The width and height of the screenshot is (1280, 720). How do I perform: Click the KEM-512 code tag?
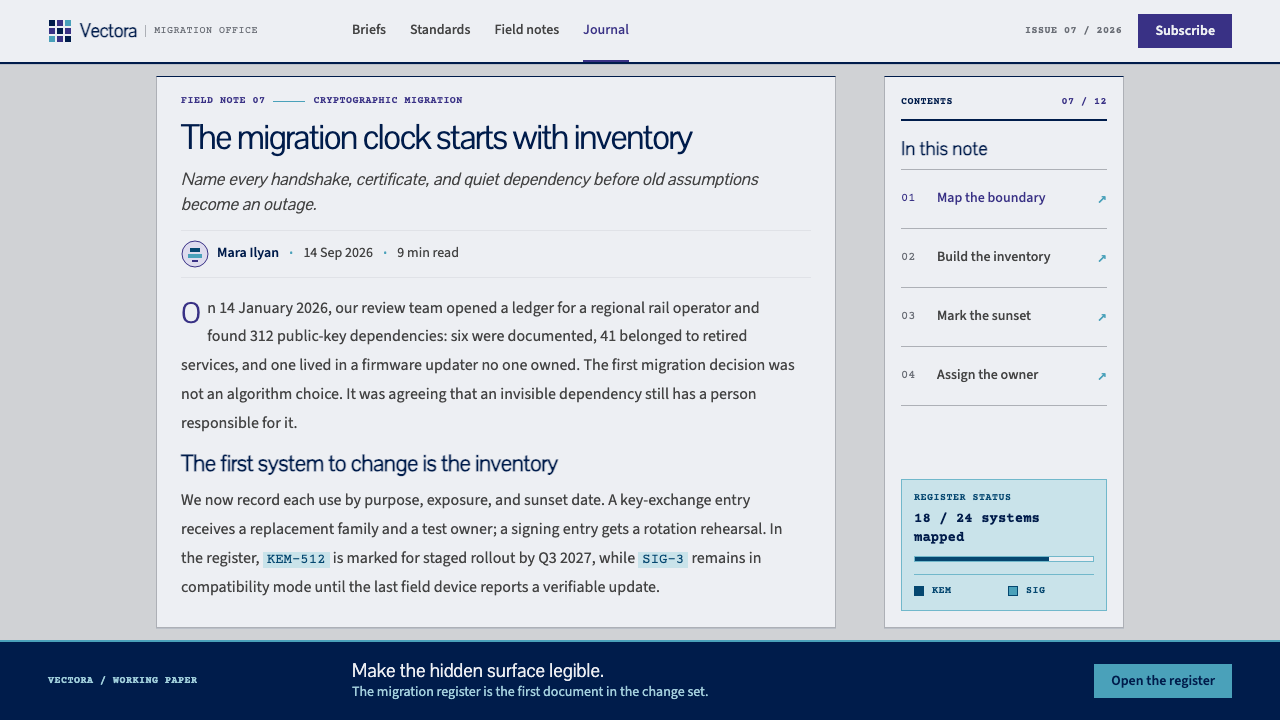click(x=296, y=559)
